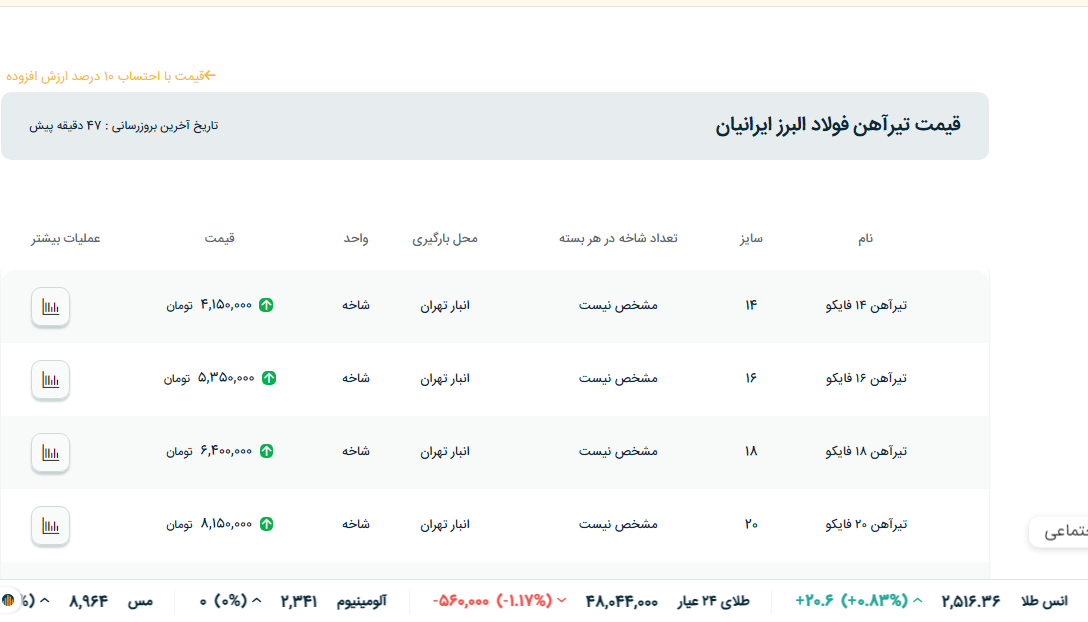Screen dimensions: 1088x622
Task: Expand the gold ounce (انس طلا) ticker chevron
Action: [918, 601]
